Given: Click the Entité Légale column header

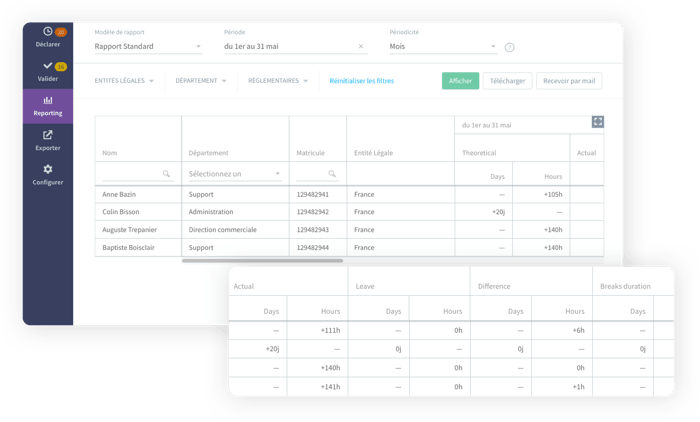Looking at the screenshot, I should tap(374, 153).
